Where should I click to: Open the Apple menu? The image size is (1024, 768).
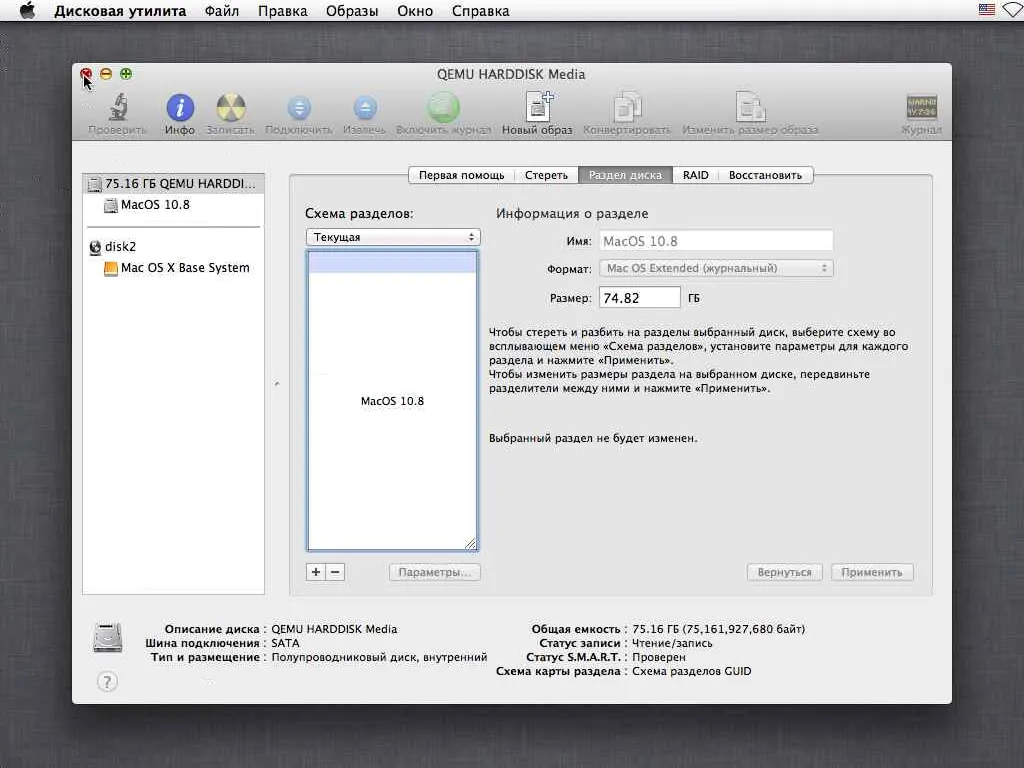point(27,10)
